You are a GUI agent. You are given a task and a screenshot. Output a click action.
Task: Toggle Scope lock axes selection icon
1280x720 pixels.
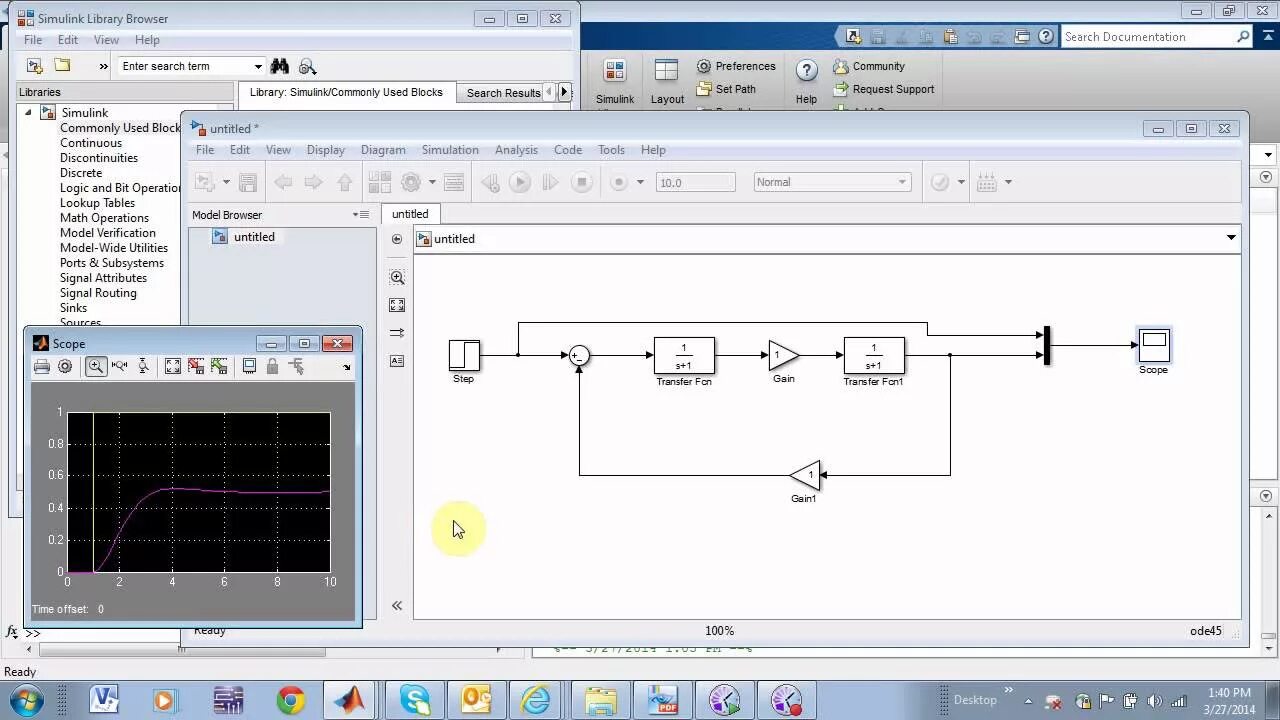tap(272, 367)
